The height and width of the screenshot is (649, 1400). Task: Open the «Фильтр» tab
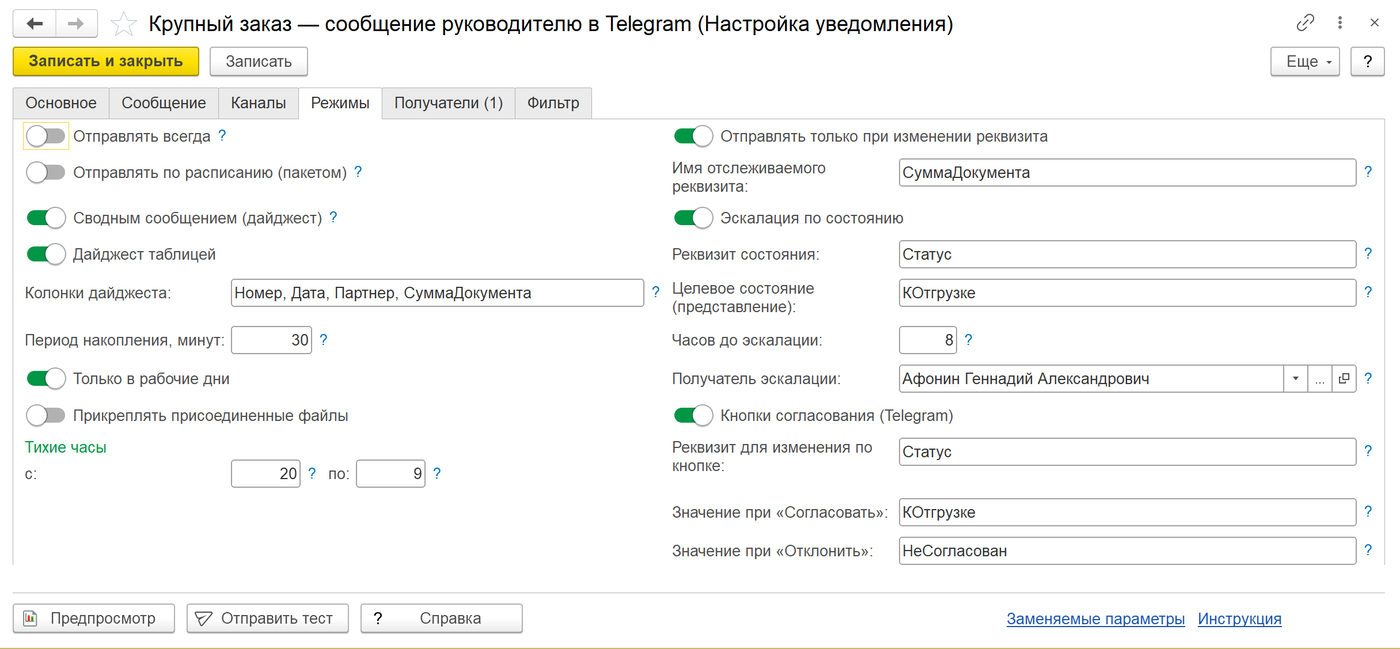(553, 103)
